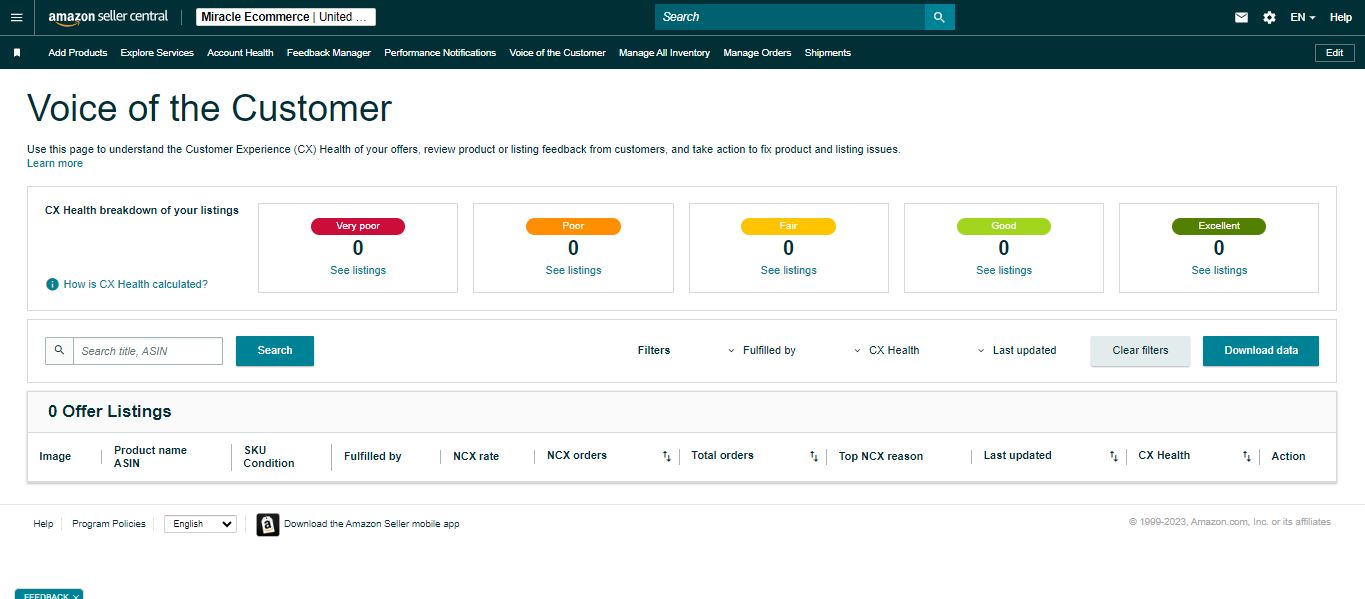Click the top search magnifier button
1365x599 pixels.
(939, 17)
